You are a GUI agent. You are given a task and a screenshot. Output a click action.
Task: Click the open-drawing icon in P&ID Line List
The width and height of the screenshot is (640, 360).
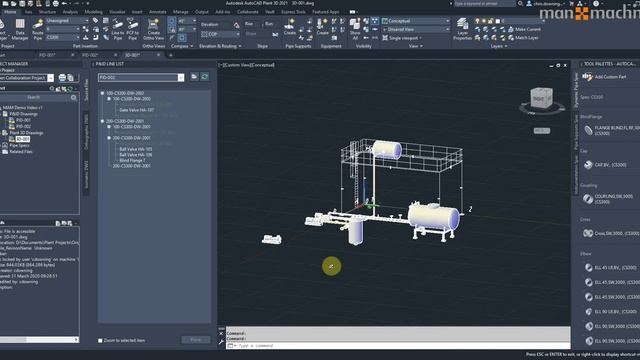[194, 77]
